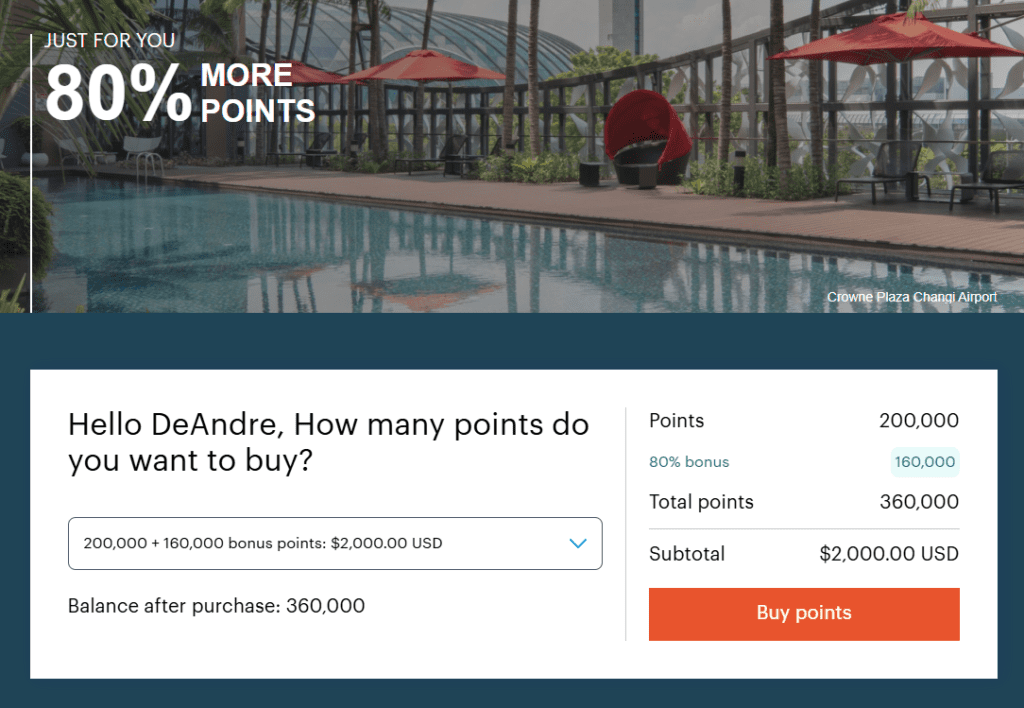Click the 160,000 bonus points badge
The width and height of the screenshot is (1024, 708).
click(x=925, y=462)
